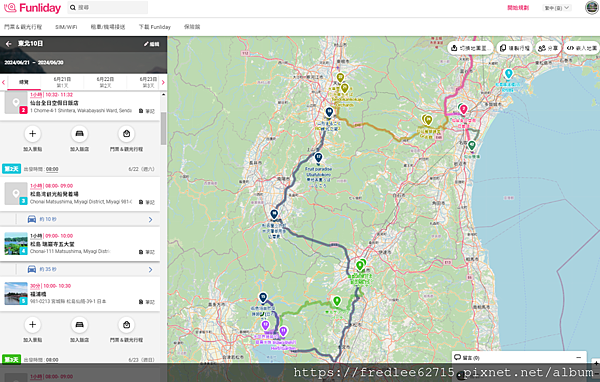Open the user profile avatar
Viewport: 600px width, 382px height.
tap(592, 7)
